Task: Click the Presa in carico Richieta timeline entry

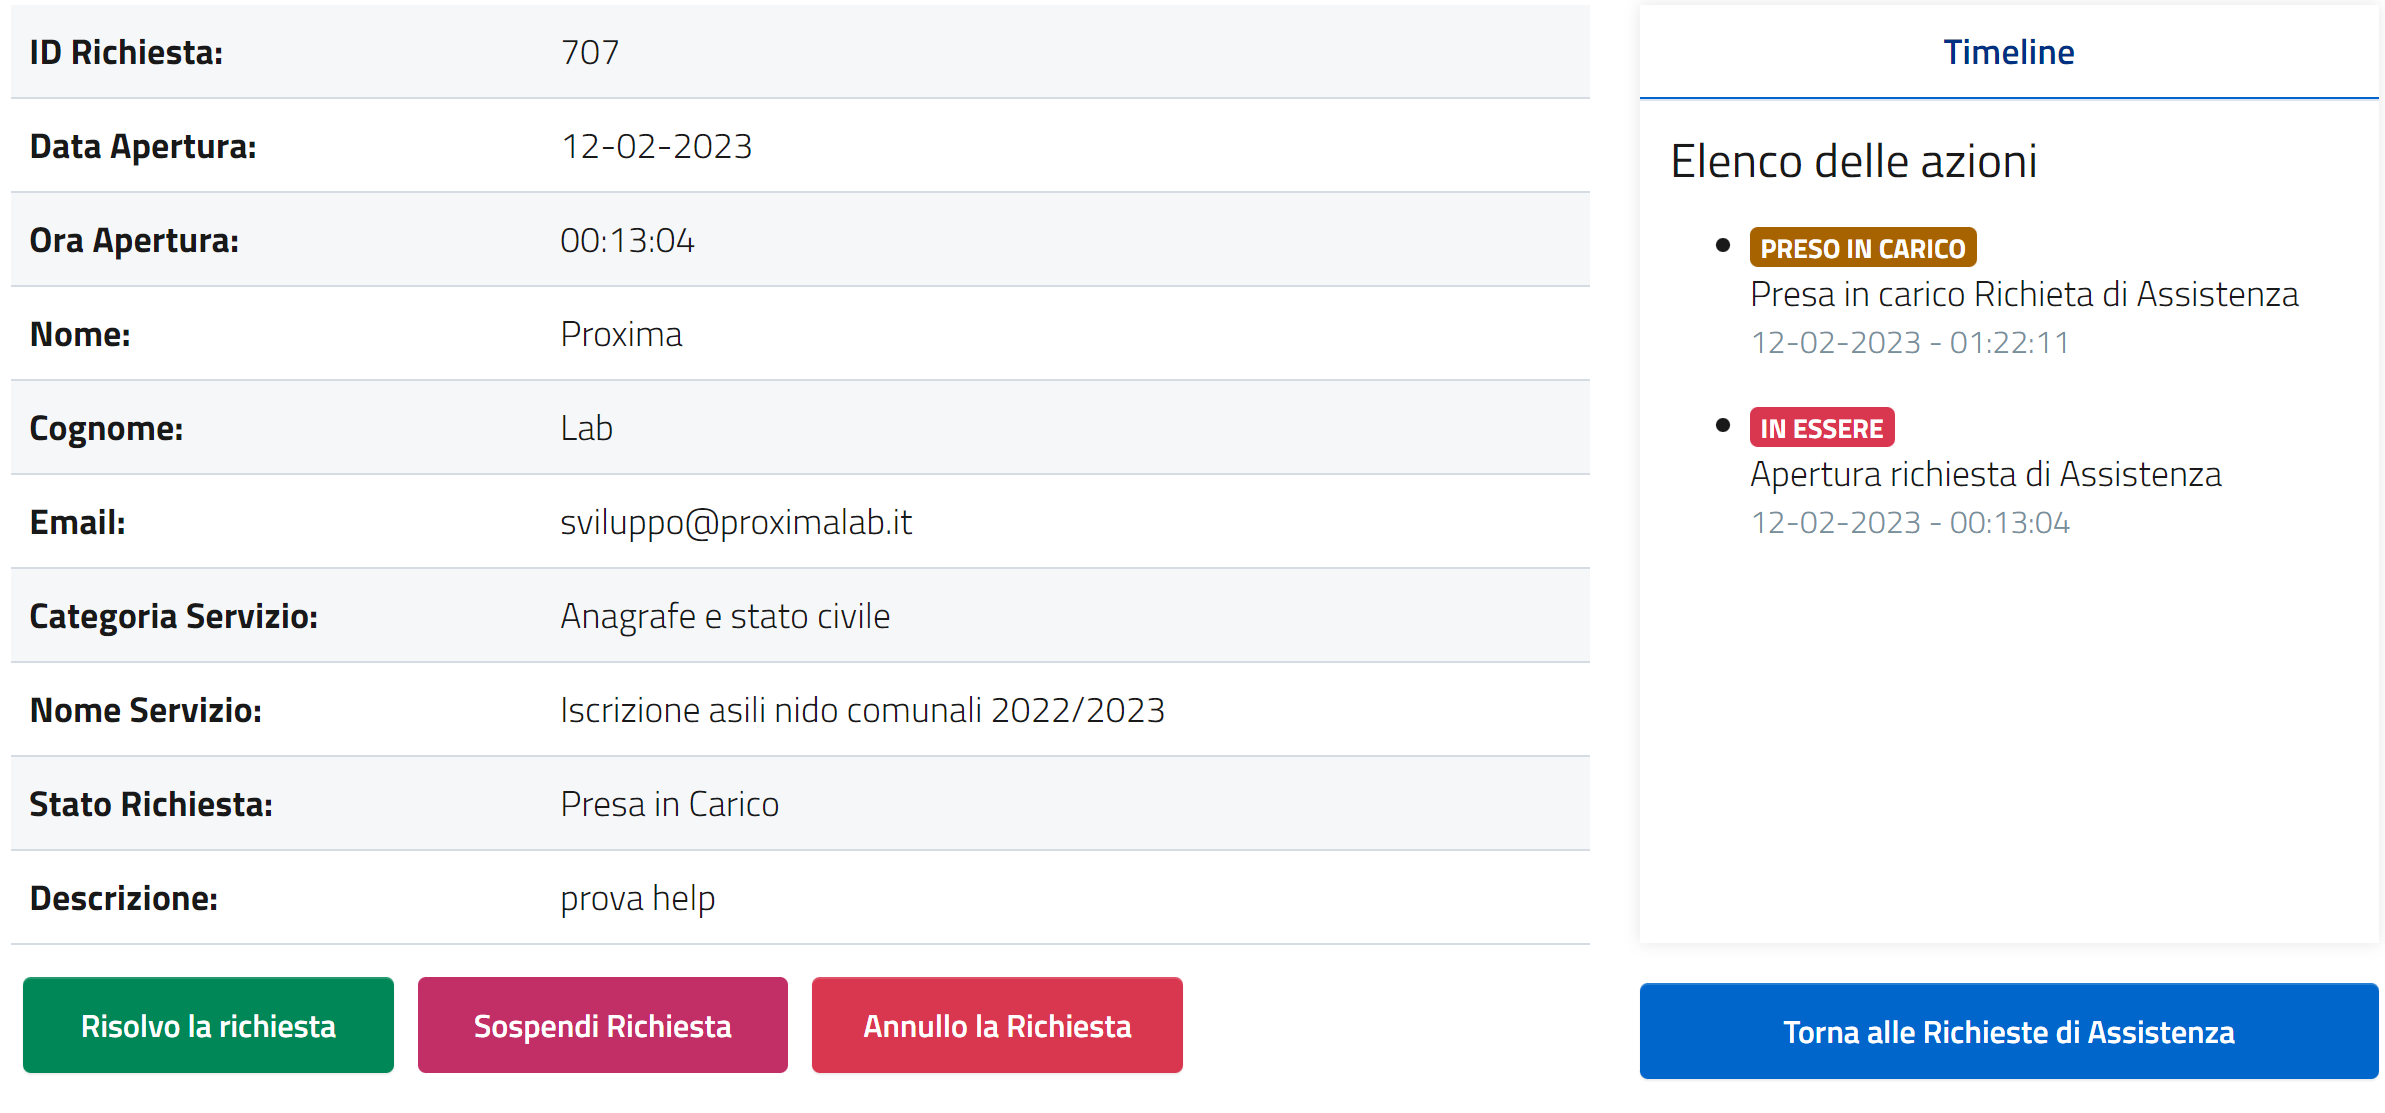Action: pyautogui.click(x=2024, y=294)
